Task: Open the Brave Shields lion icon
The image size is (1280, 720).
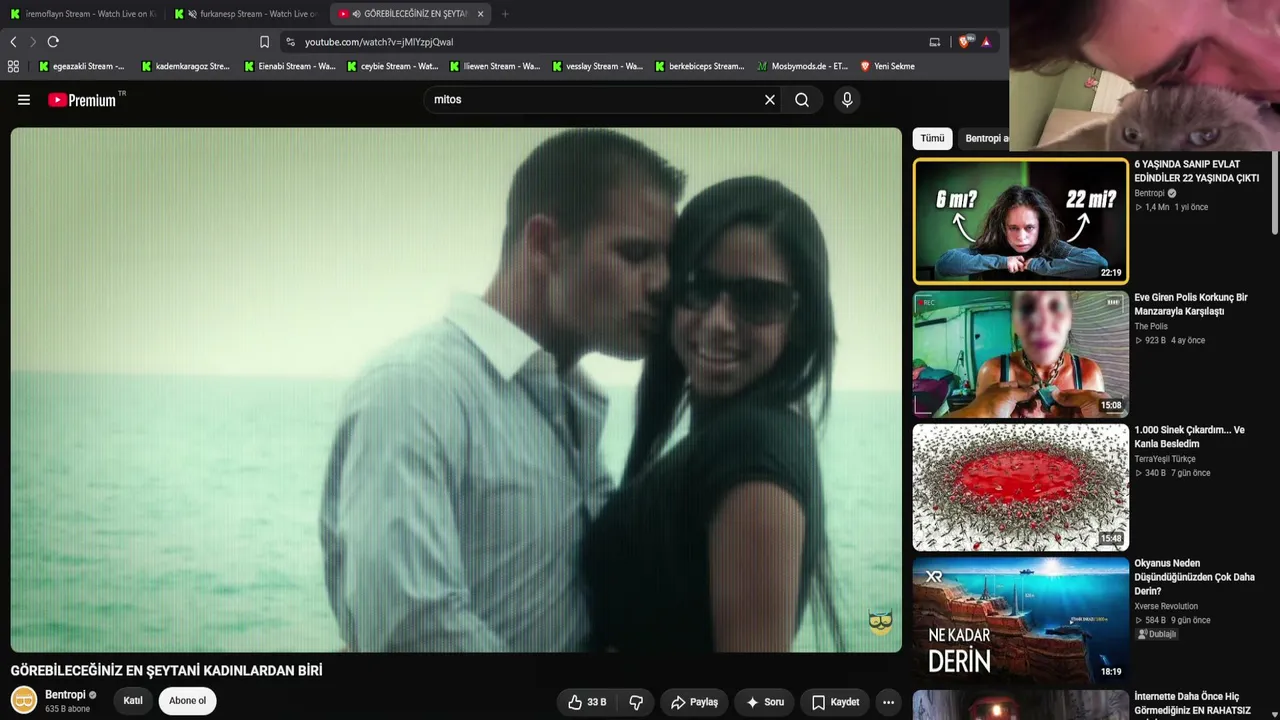Action: [965, 42]
